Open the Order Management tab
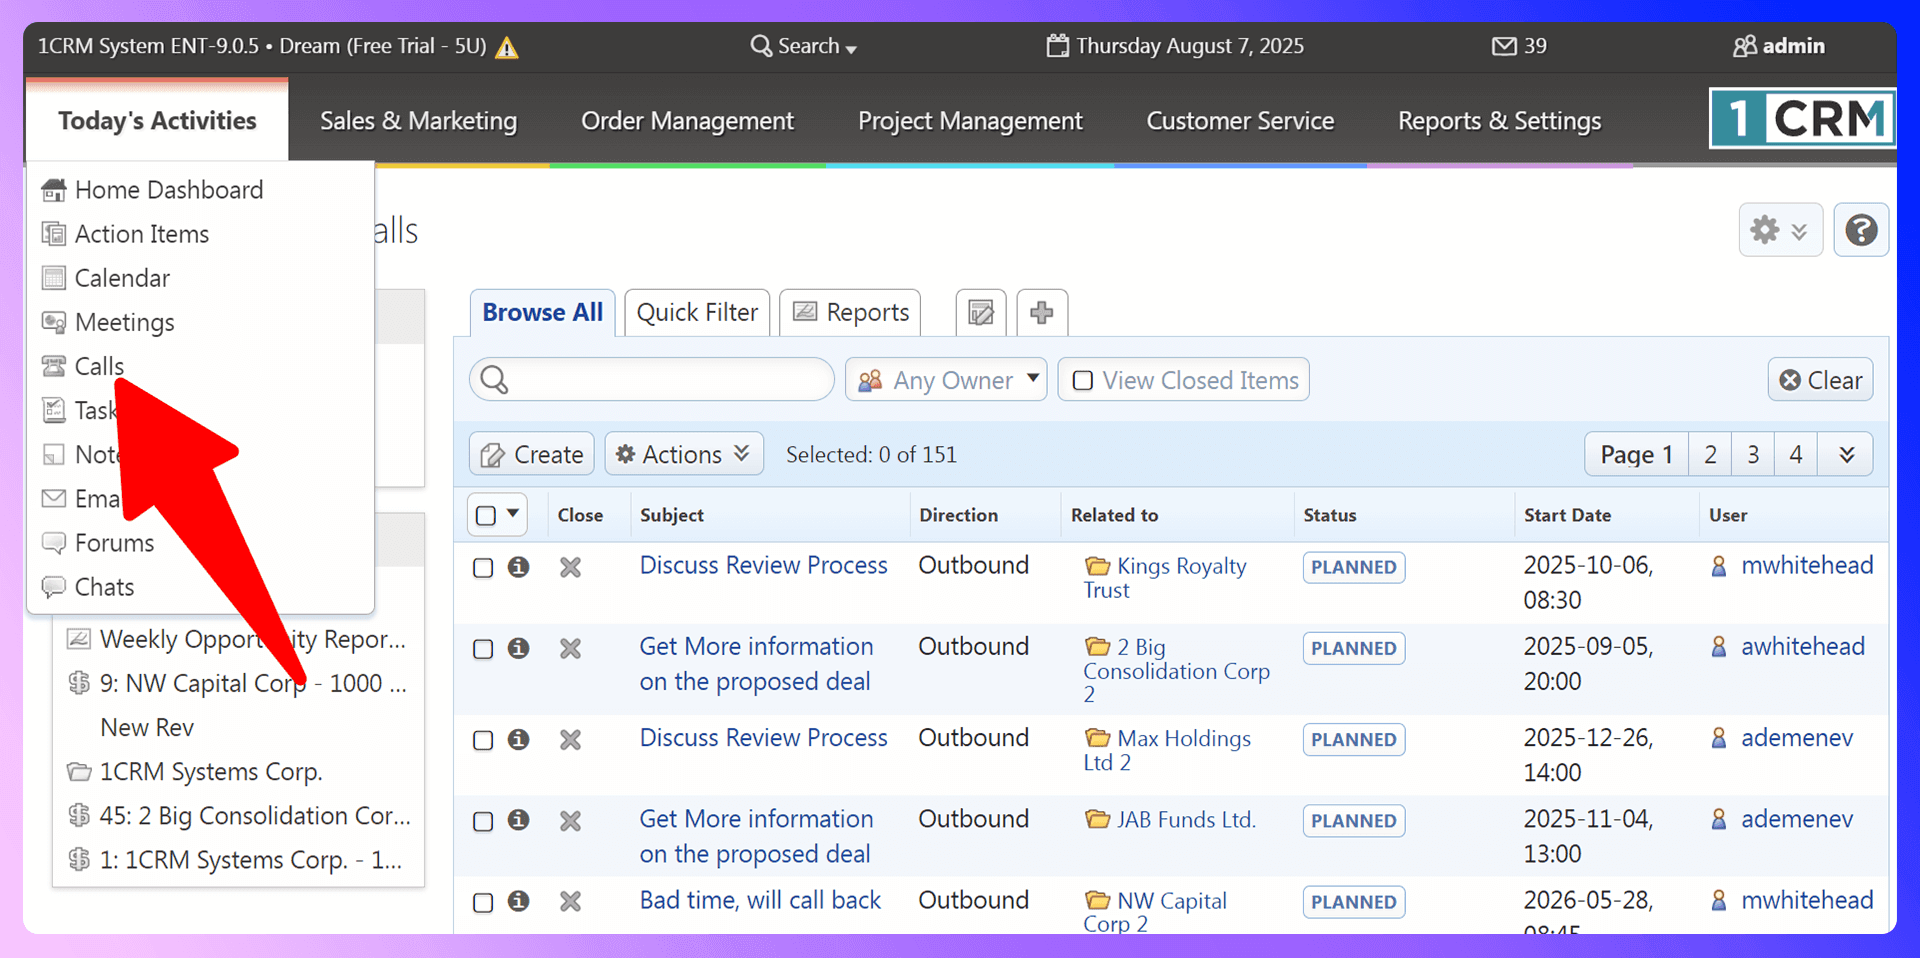The width and height of the screenshot is (1920, 958). (x=687, y=121)
